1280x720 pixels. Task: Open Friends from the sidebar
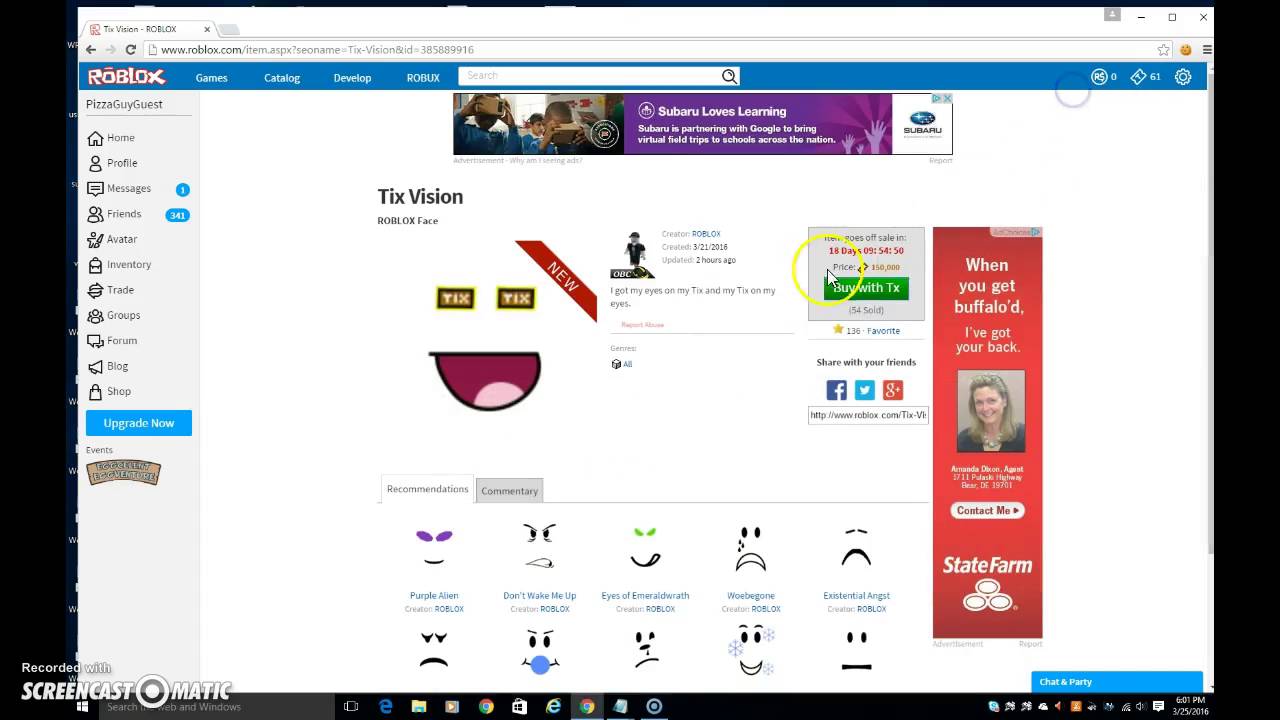[114, 214]
